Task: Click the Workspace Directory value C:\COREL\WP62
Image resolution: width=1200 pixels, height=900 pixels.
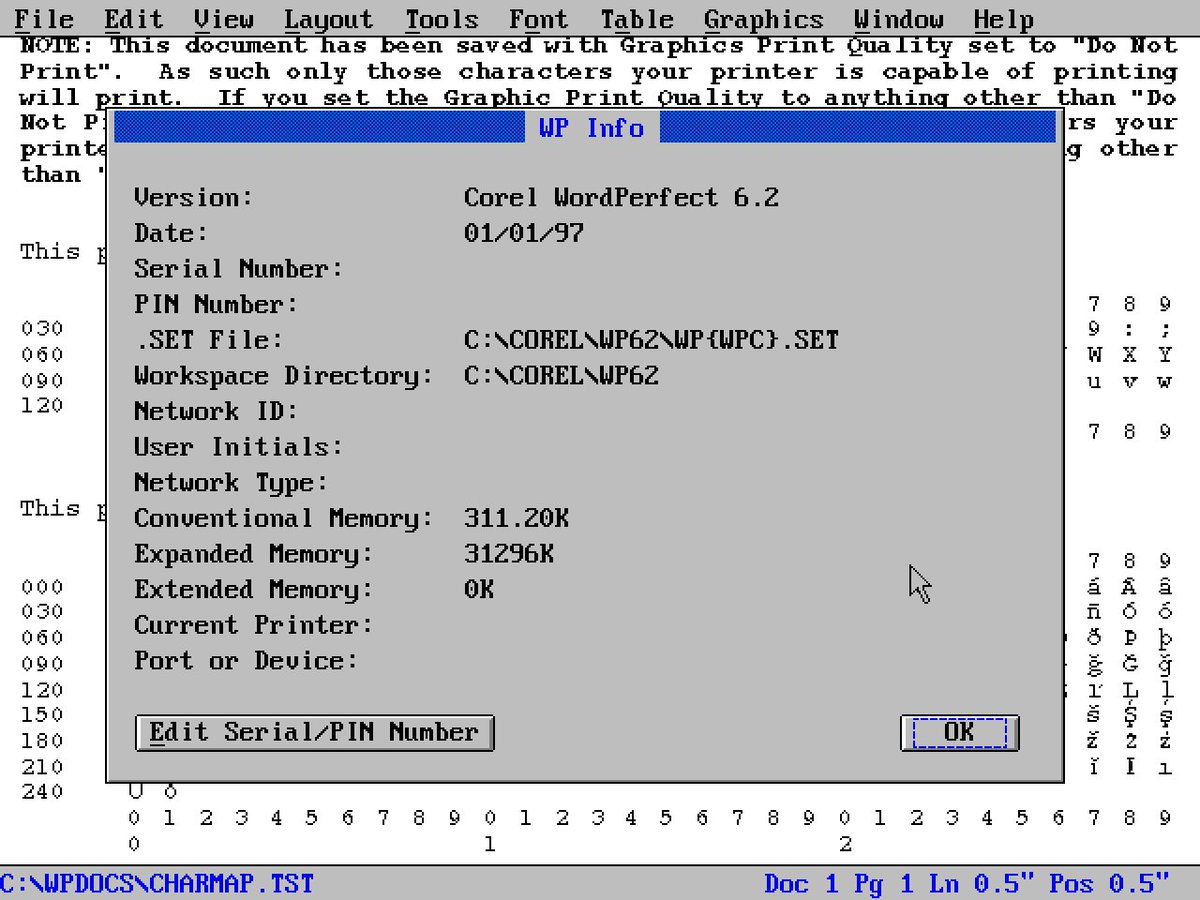Action: tap(561, 376)
